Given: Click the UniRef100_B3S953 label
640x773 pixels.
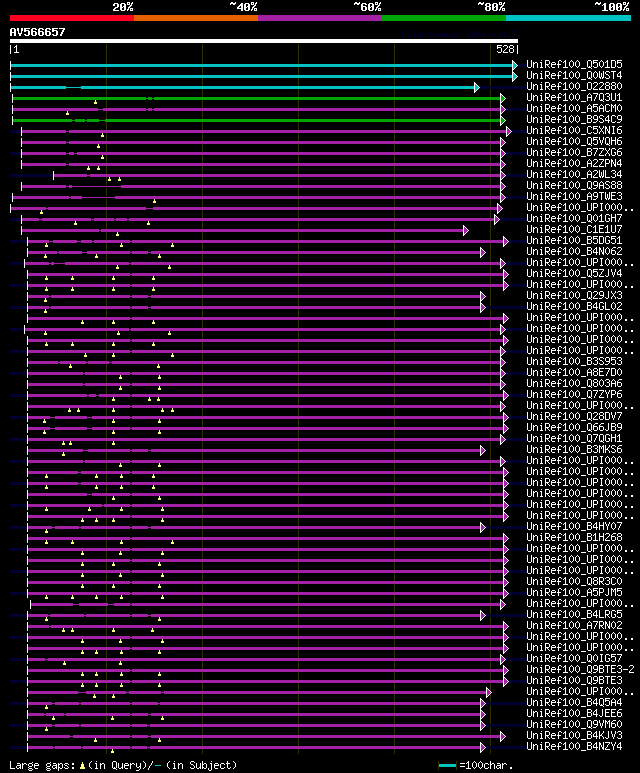Looking at the screenshot, I should tap(574, 361).
